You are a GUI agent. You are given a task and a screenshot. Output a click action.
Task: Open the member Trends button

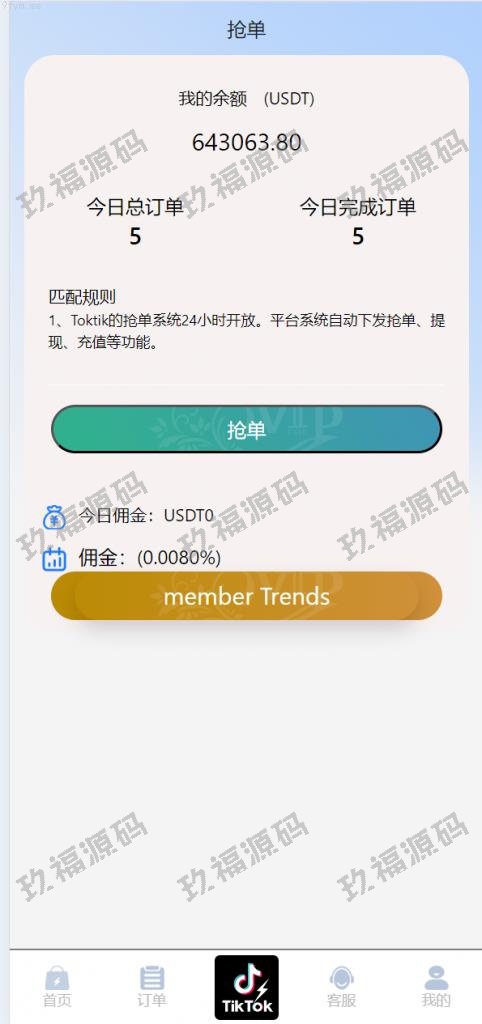click(x=246, y=596)
